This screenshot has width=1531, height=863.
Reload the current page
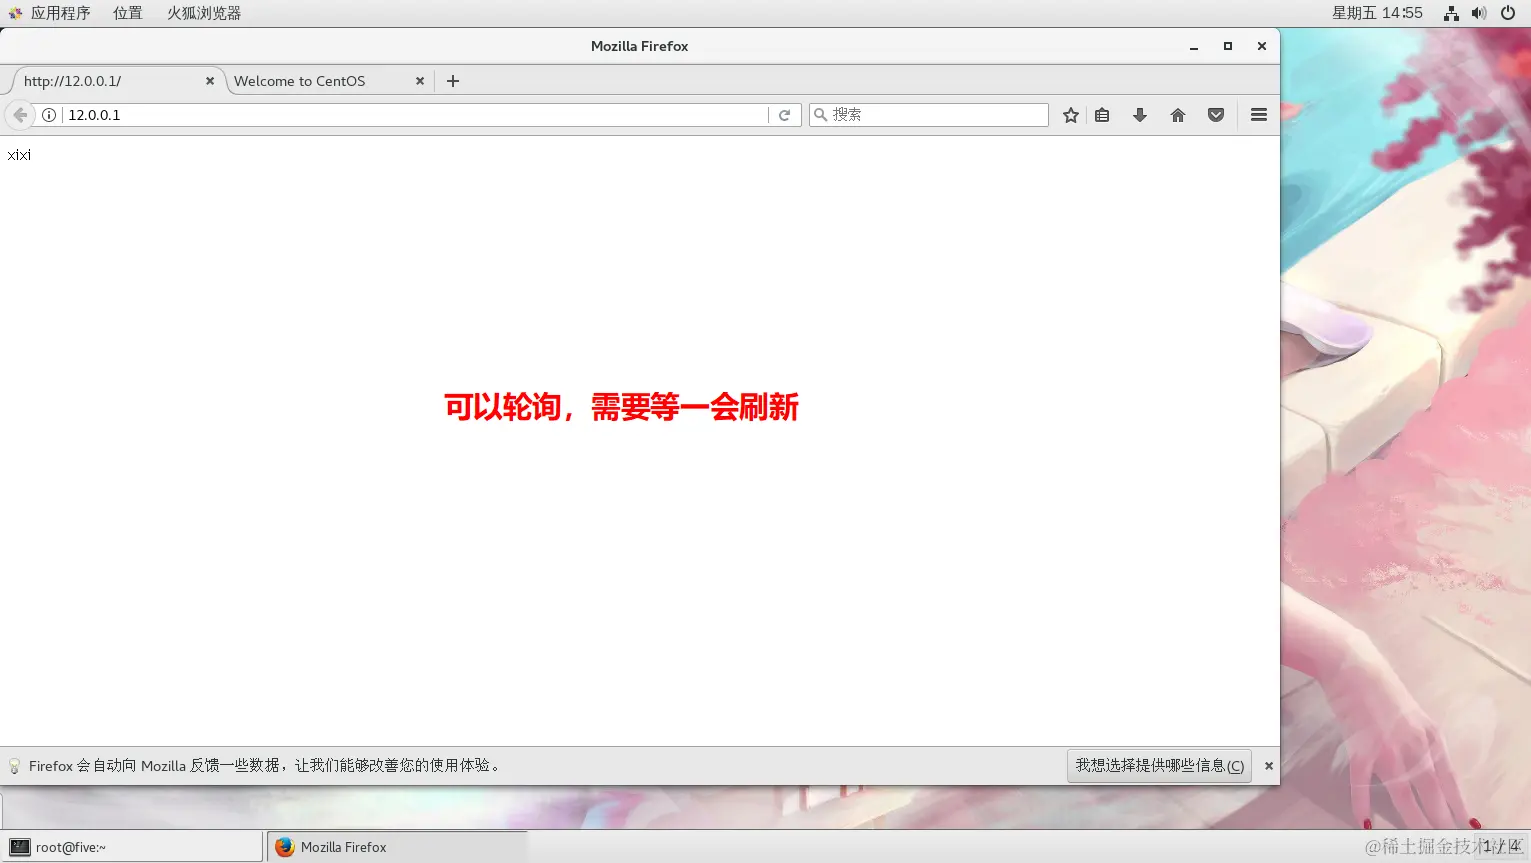coord(785,115)
